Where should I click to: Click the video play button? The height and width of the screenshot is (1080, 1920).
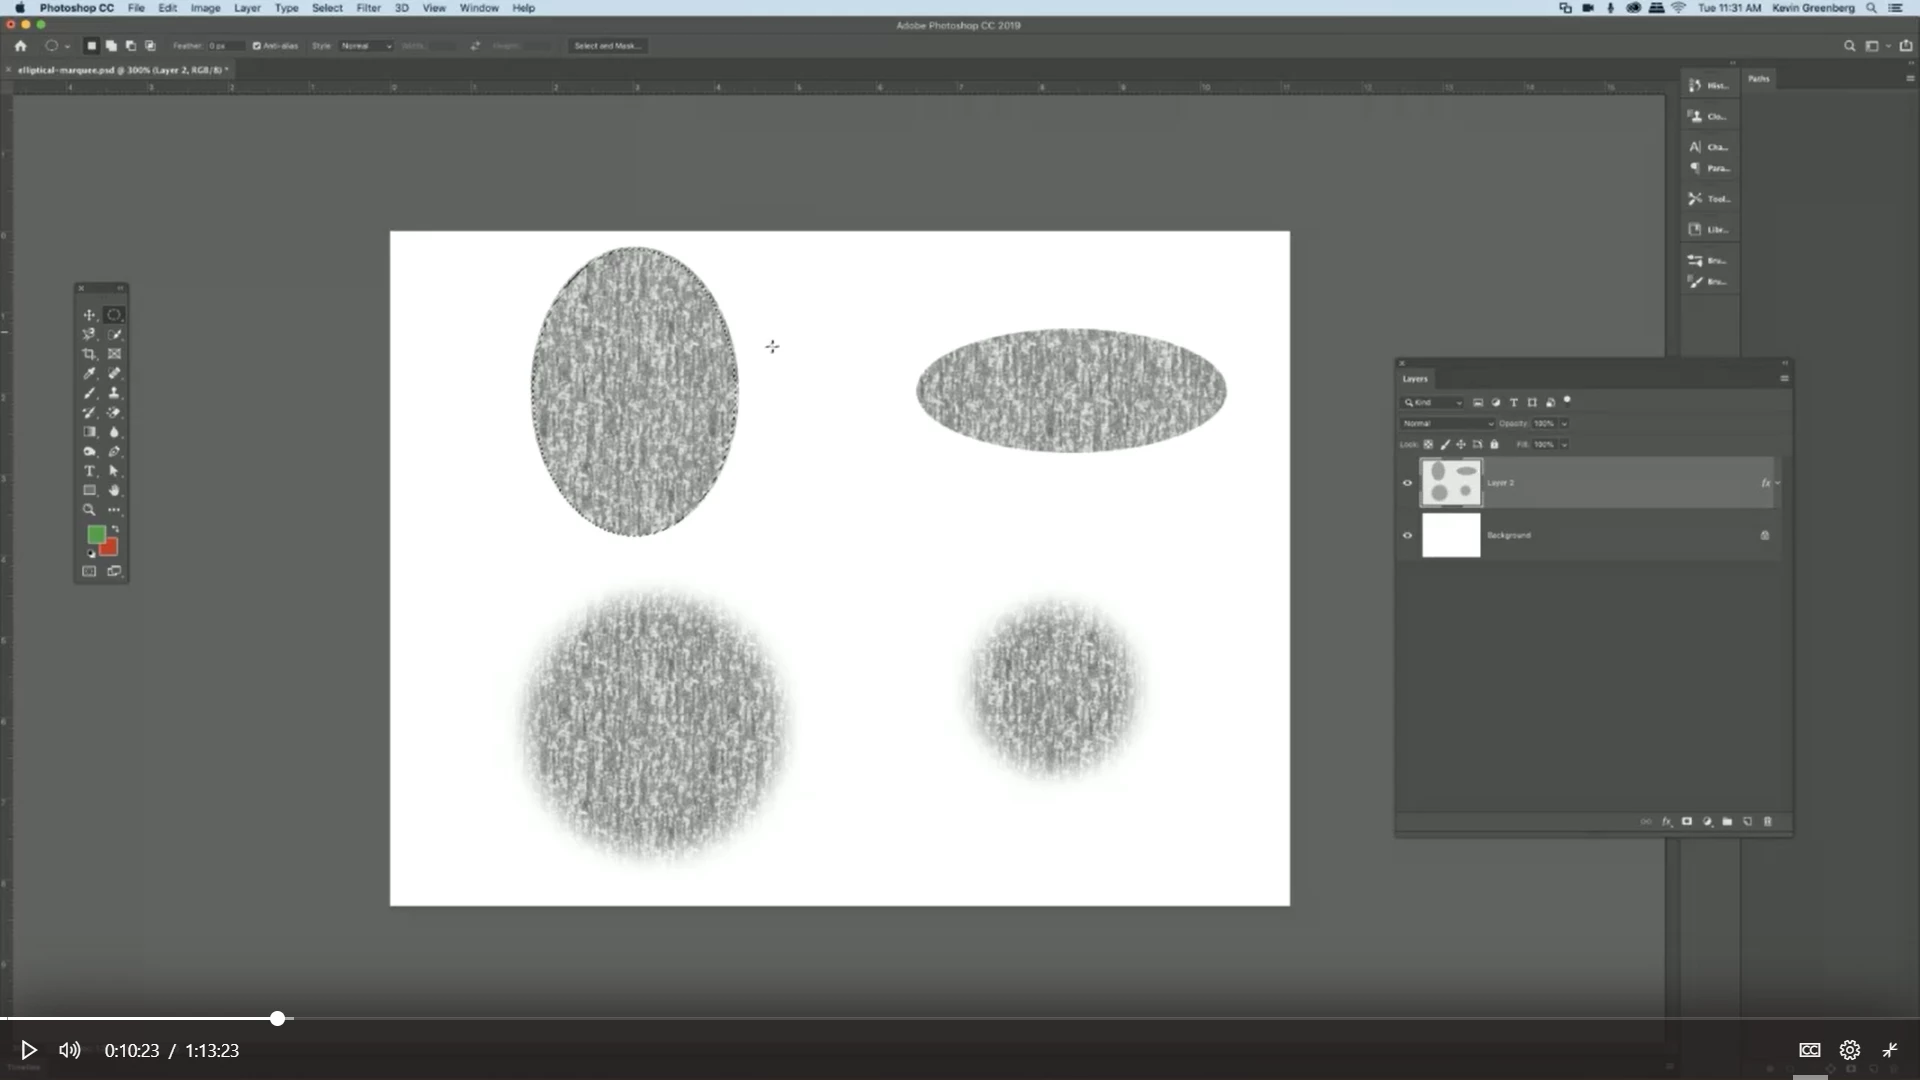pyautogui.click(x=29, y=1050)
